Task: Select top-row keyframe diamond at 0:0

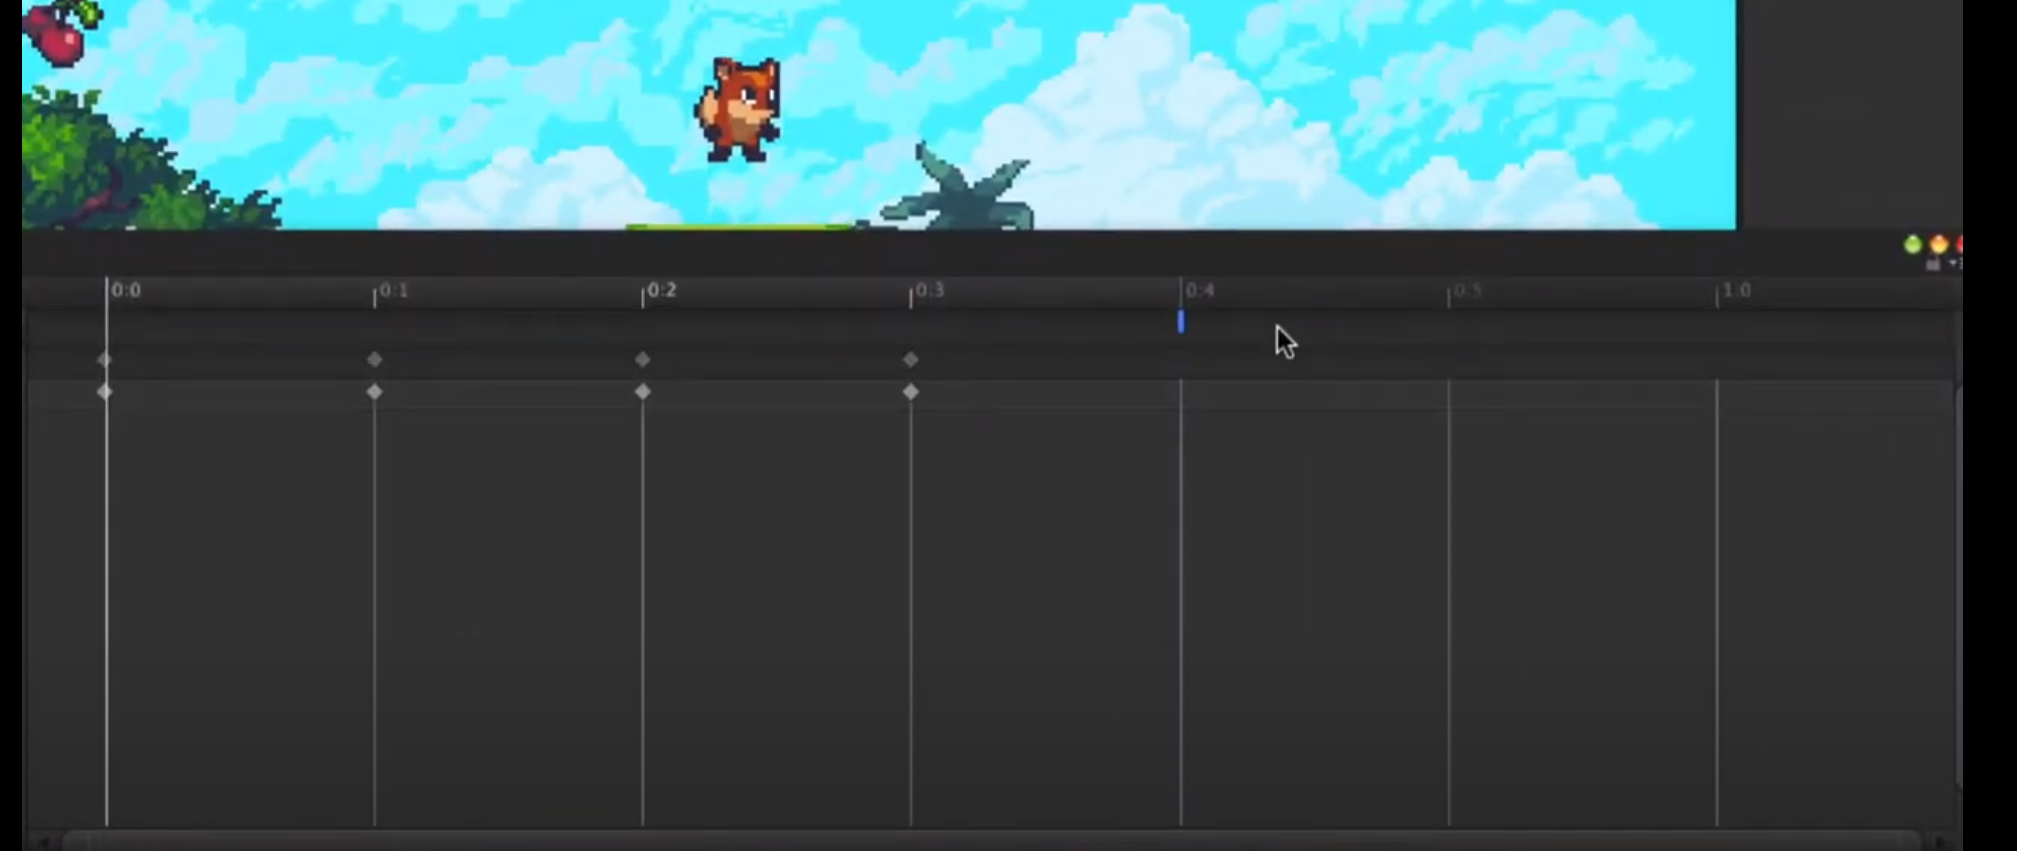Action: point(105,359)
